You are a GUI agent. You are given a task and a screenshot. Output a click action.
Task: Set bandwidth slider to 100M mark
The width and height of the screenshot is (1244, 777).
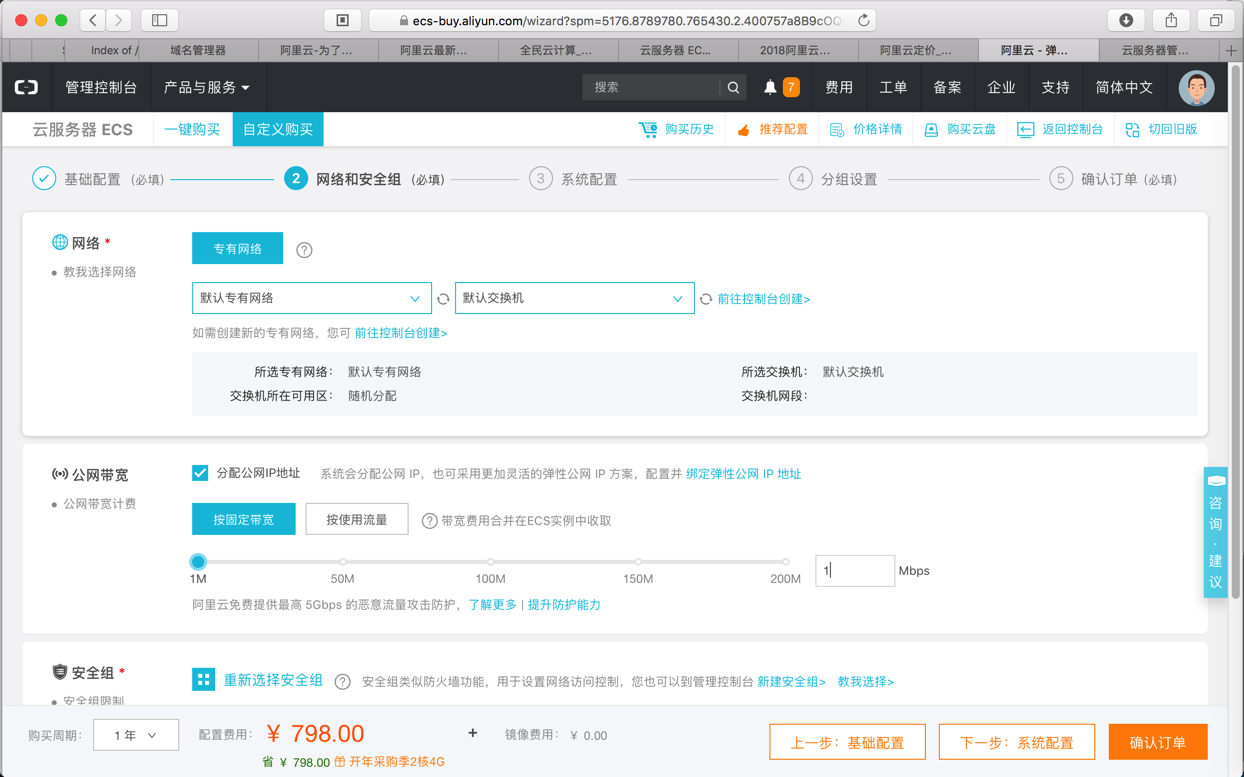[491, 562]
